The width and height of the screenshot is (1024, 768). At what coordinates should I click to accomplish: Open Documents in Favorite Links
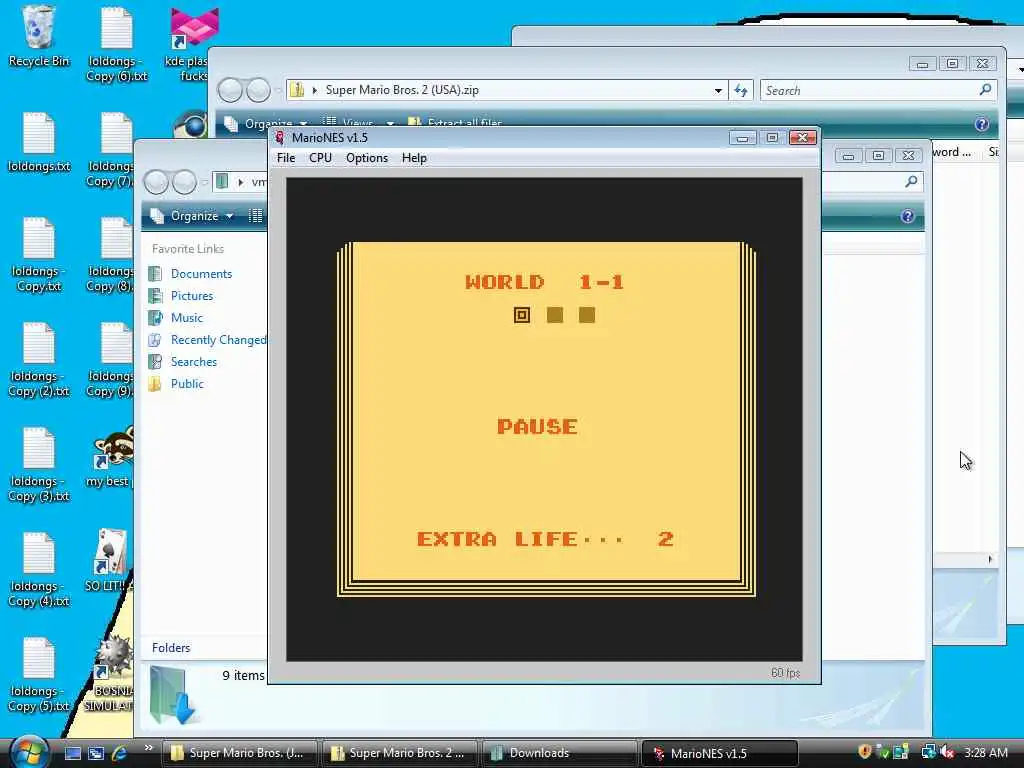[200, 274]
